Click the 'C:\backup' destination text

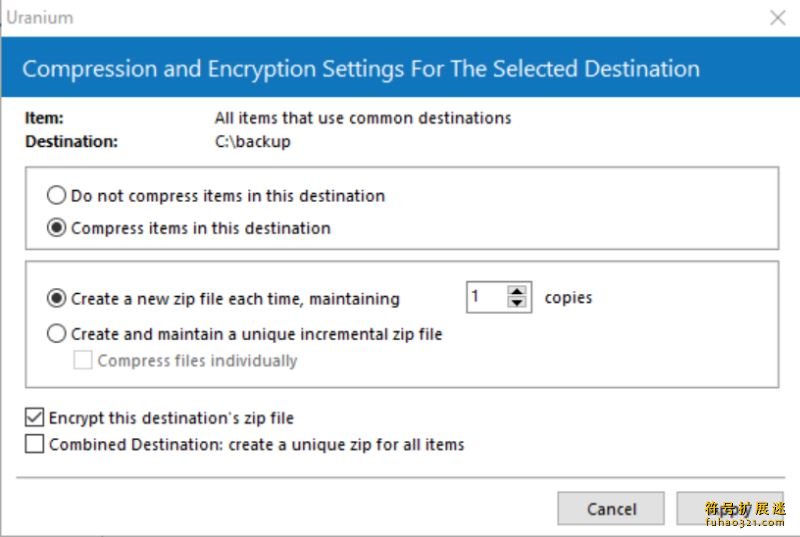(253, 141)
